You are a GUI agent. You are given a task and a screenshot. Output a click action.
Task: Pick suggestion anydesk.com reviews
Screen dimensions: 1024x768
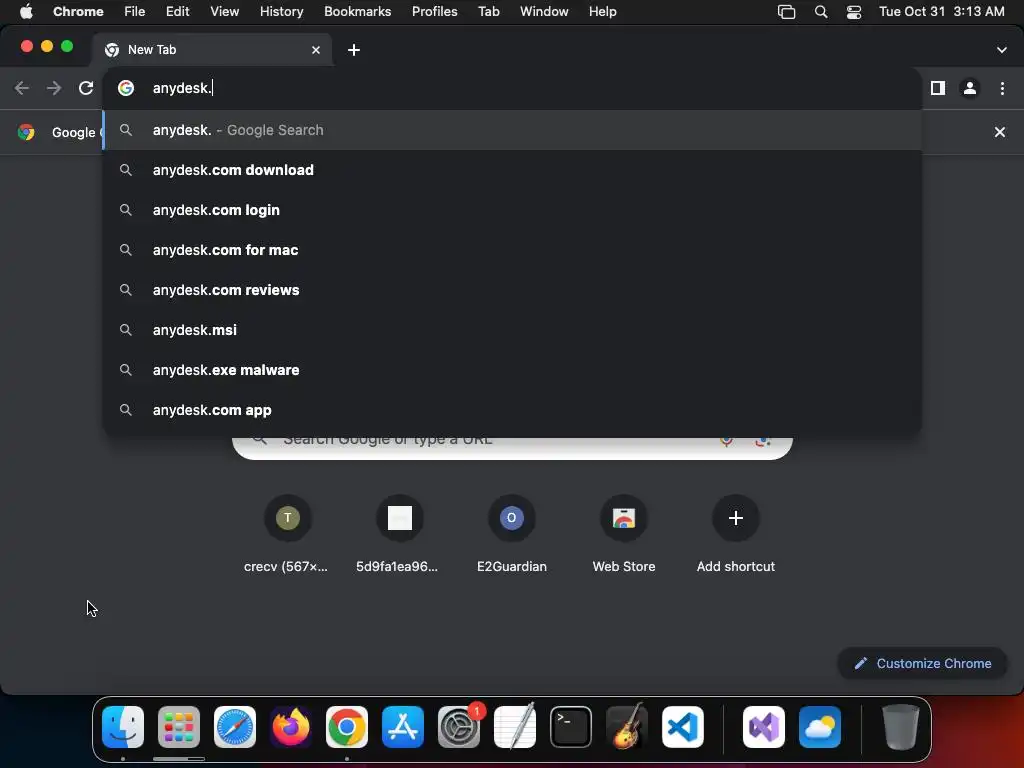coord(512,289)
